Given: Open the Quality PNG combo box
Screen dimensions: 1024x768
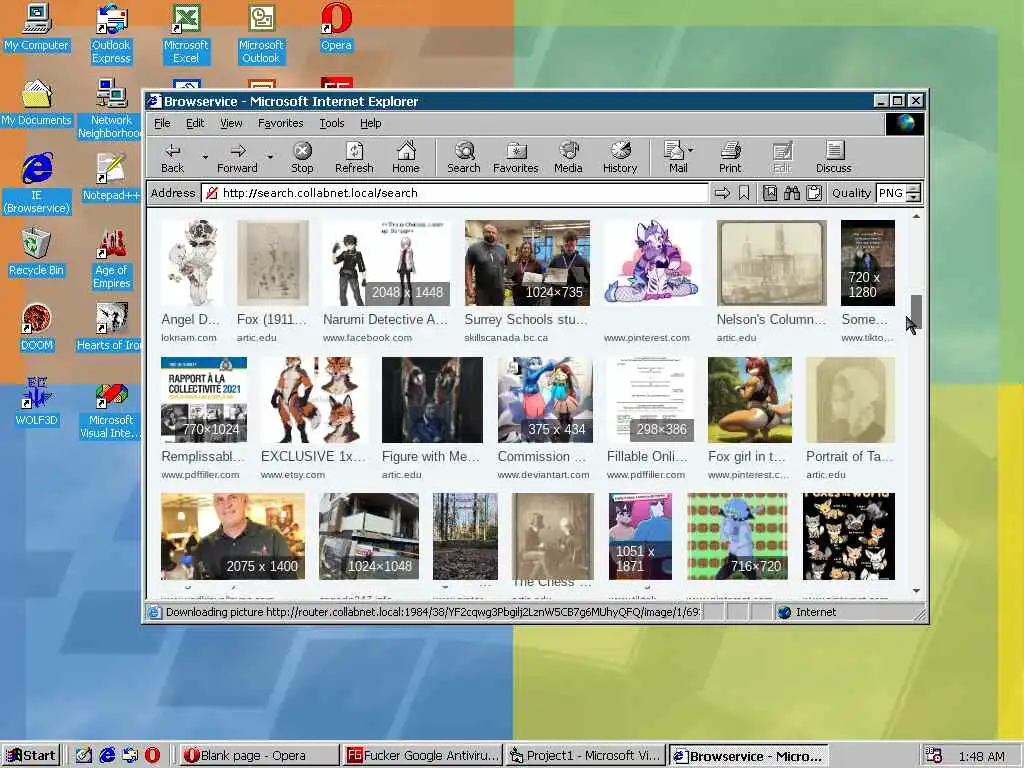Looking at the screenshot, I should click(x=899, y=193).
